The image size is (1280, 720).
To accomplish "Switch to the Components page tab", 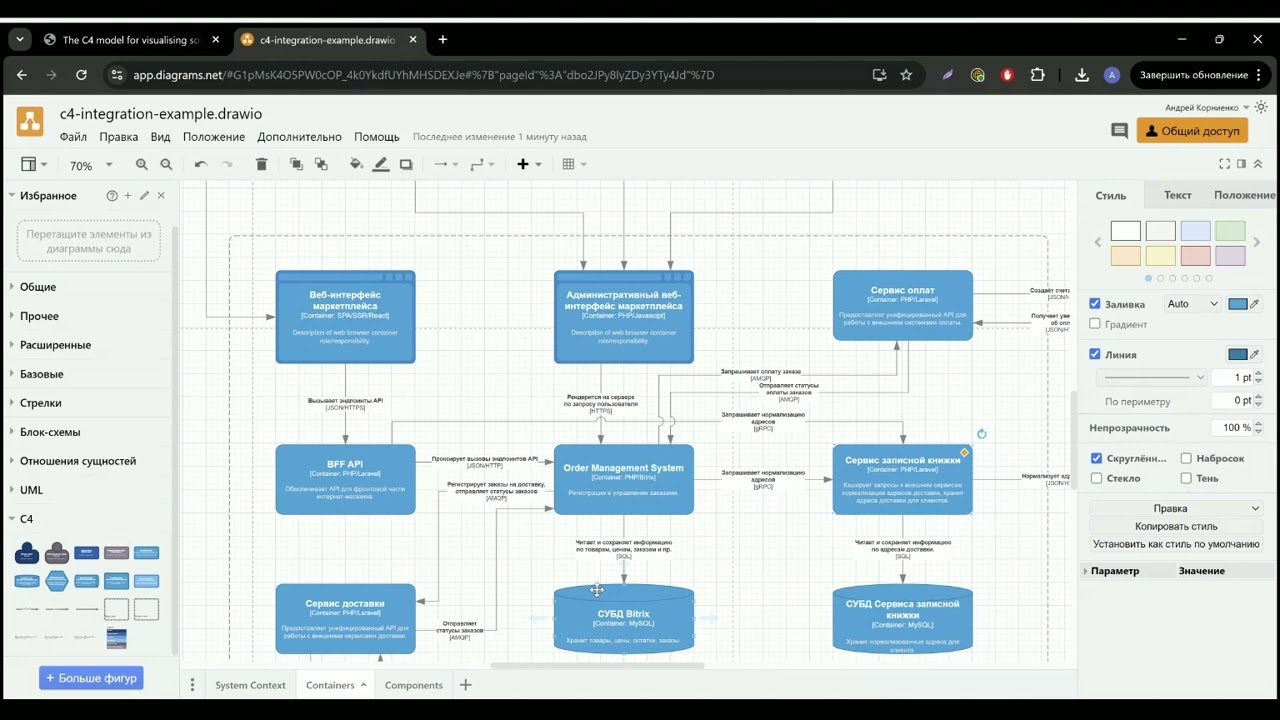I will [x=413, y=685].
